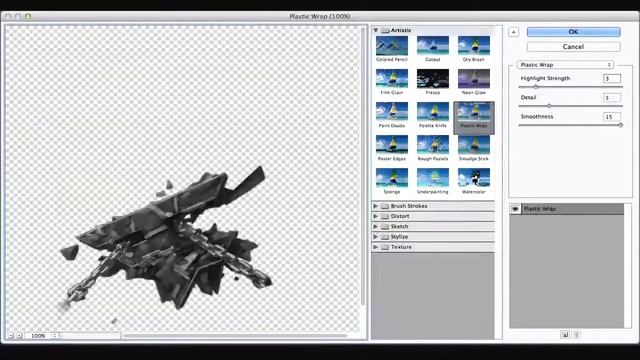Select the Neon Glow filter thumbnail
640x360 pixels.
pyautogui.click(x=474, y=79)
